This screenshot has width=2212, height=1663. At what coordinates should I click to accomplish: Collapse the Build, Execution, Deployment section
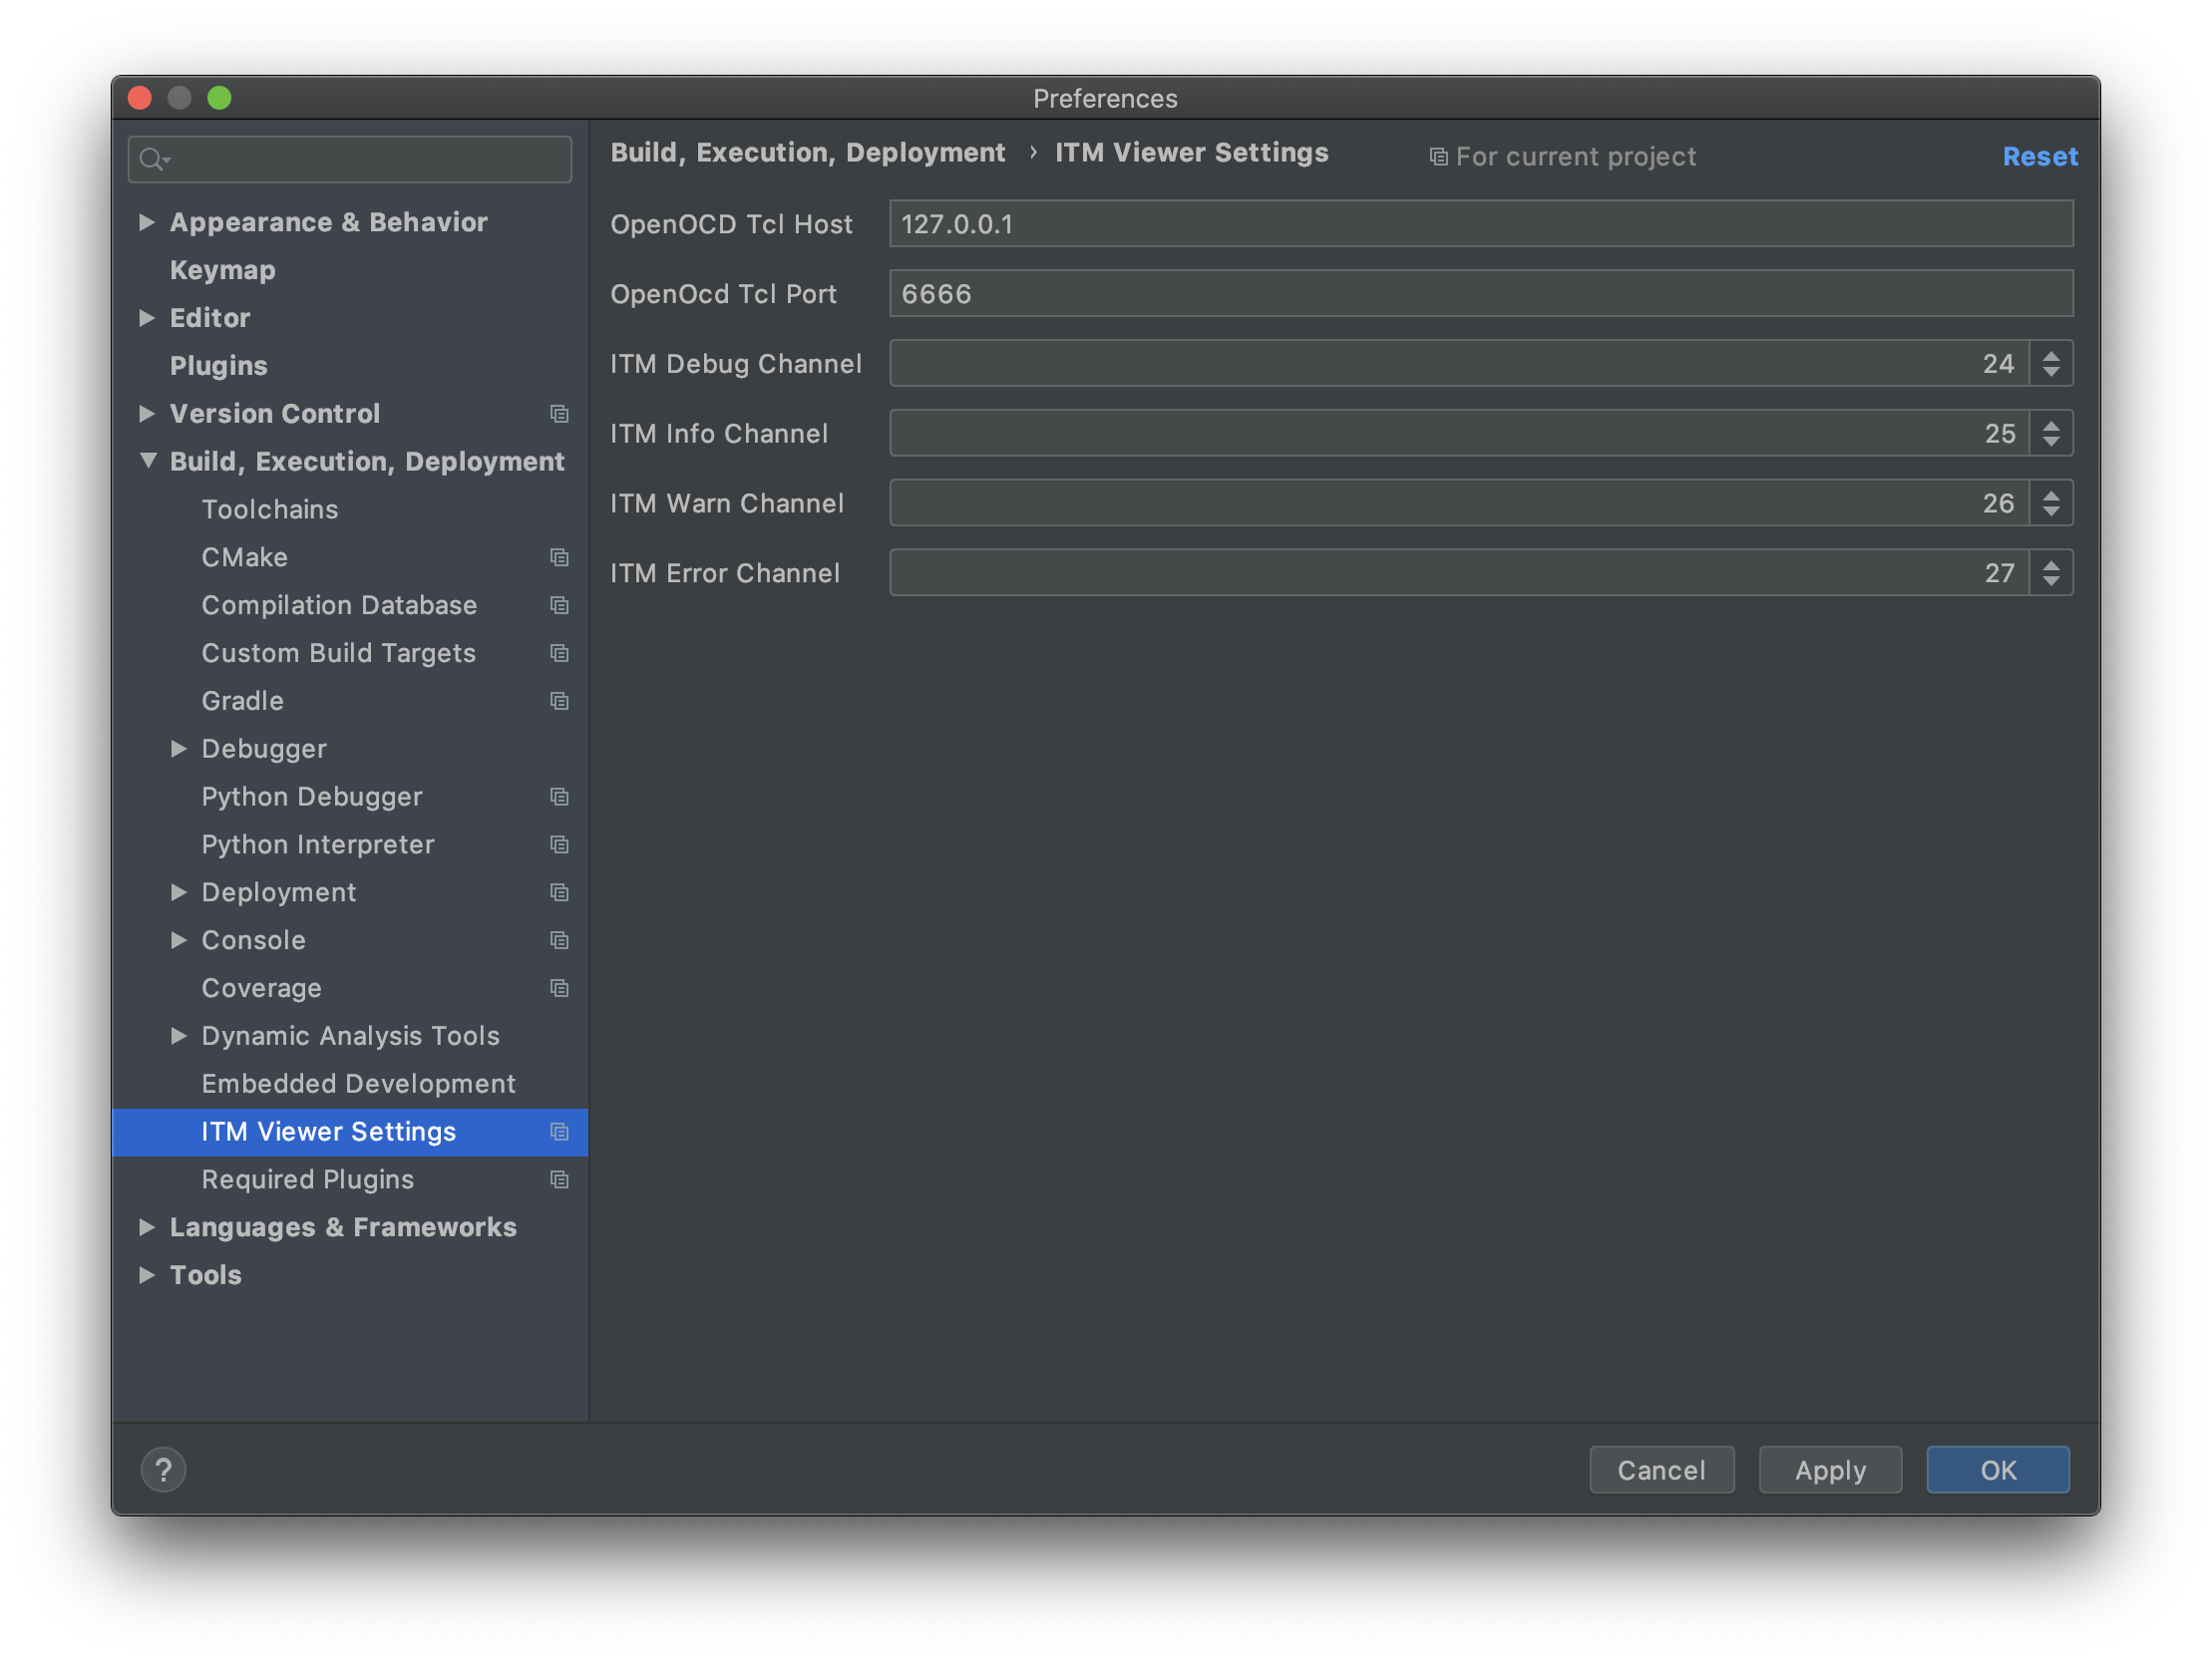point(148,461)
